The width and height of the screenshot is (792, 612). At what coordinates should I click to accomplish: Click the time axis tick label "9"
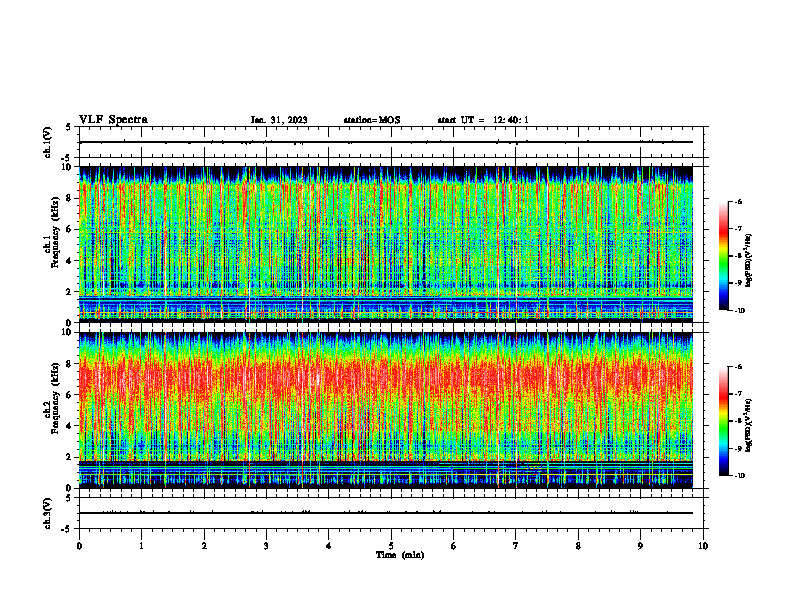click(640, 546)
